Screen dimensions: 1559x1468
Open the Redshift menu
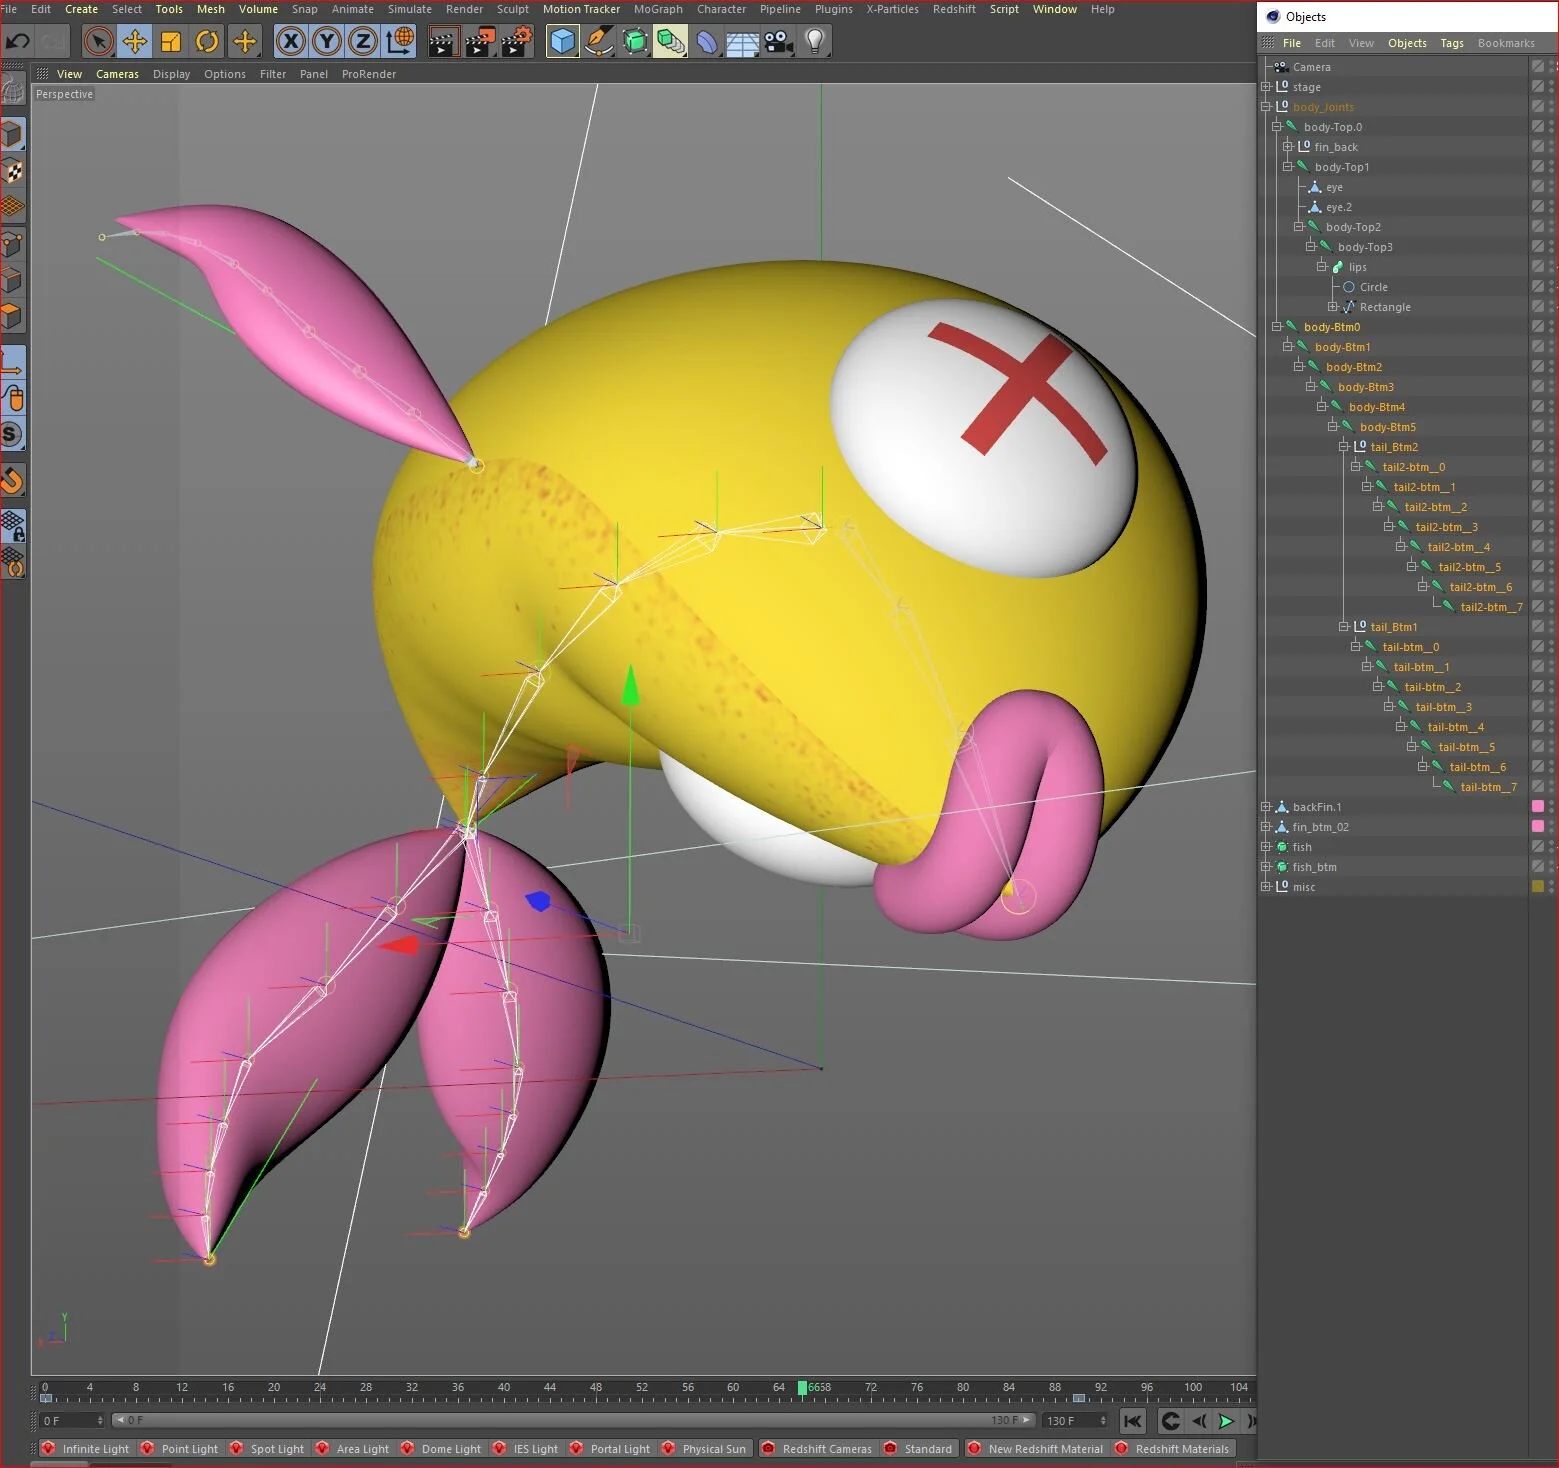click(x=954, y=9)
